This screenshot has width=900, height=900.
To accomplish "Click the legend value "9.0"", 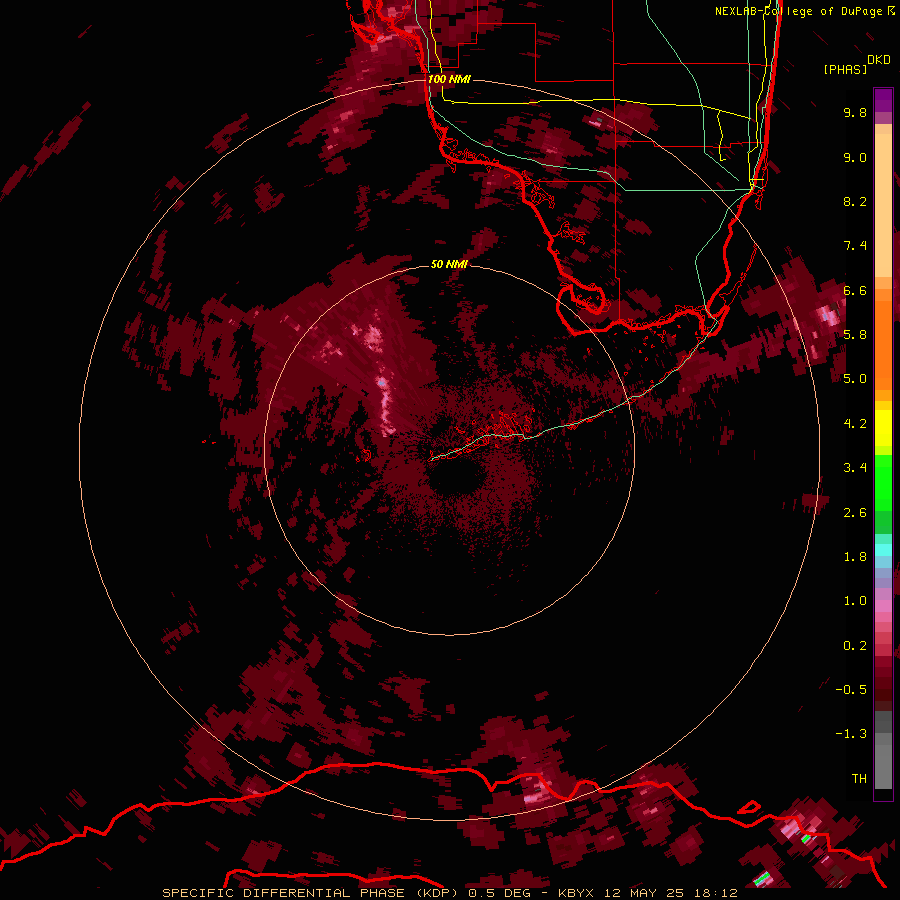I will [855, 157].
